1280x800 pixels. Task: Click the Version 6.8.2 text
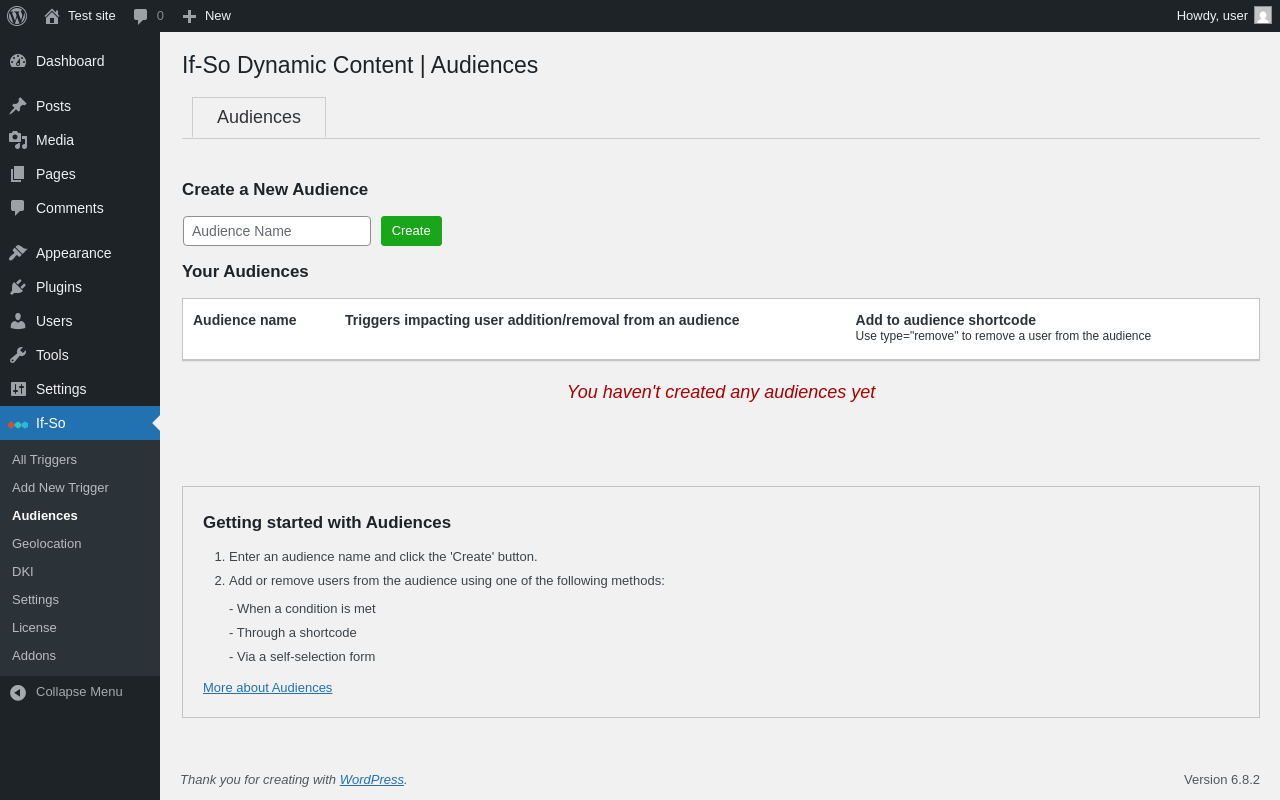coord(1222,780)
